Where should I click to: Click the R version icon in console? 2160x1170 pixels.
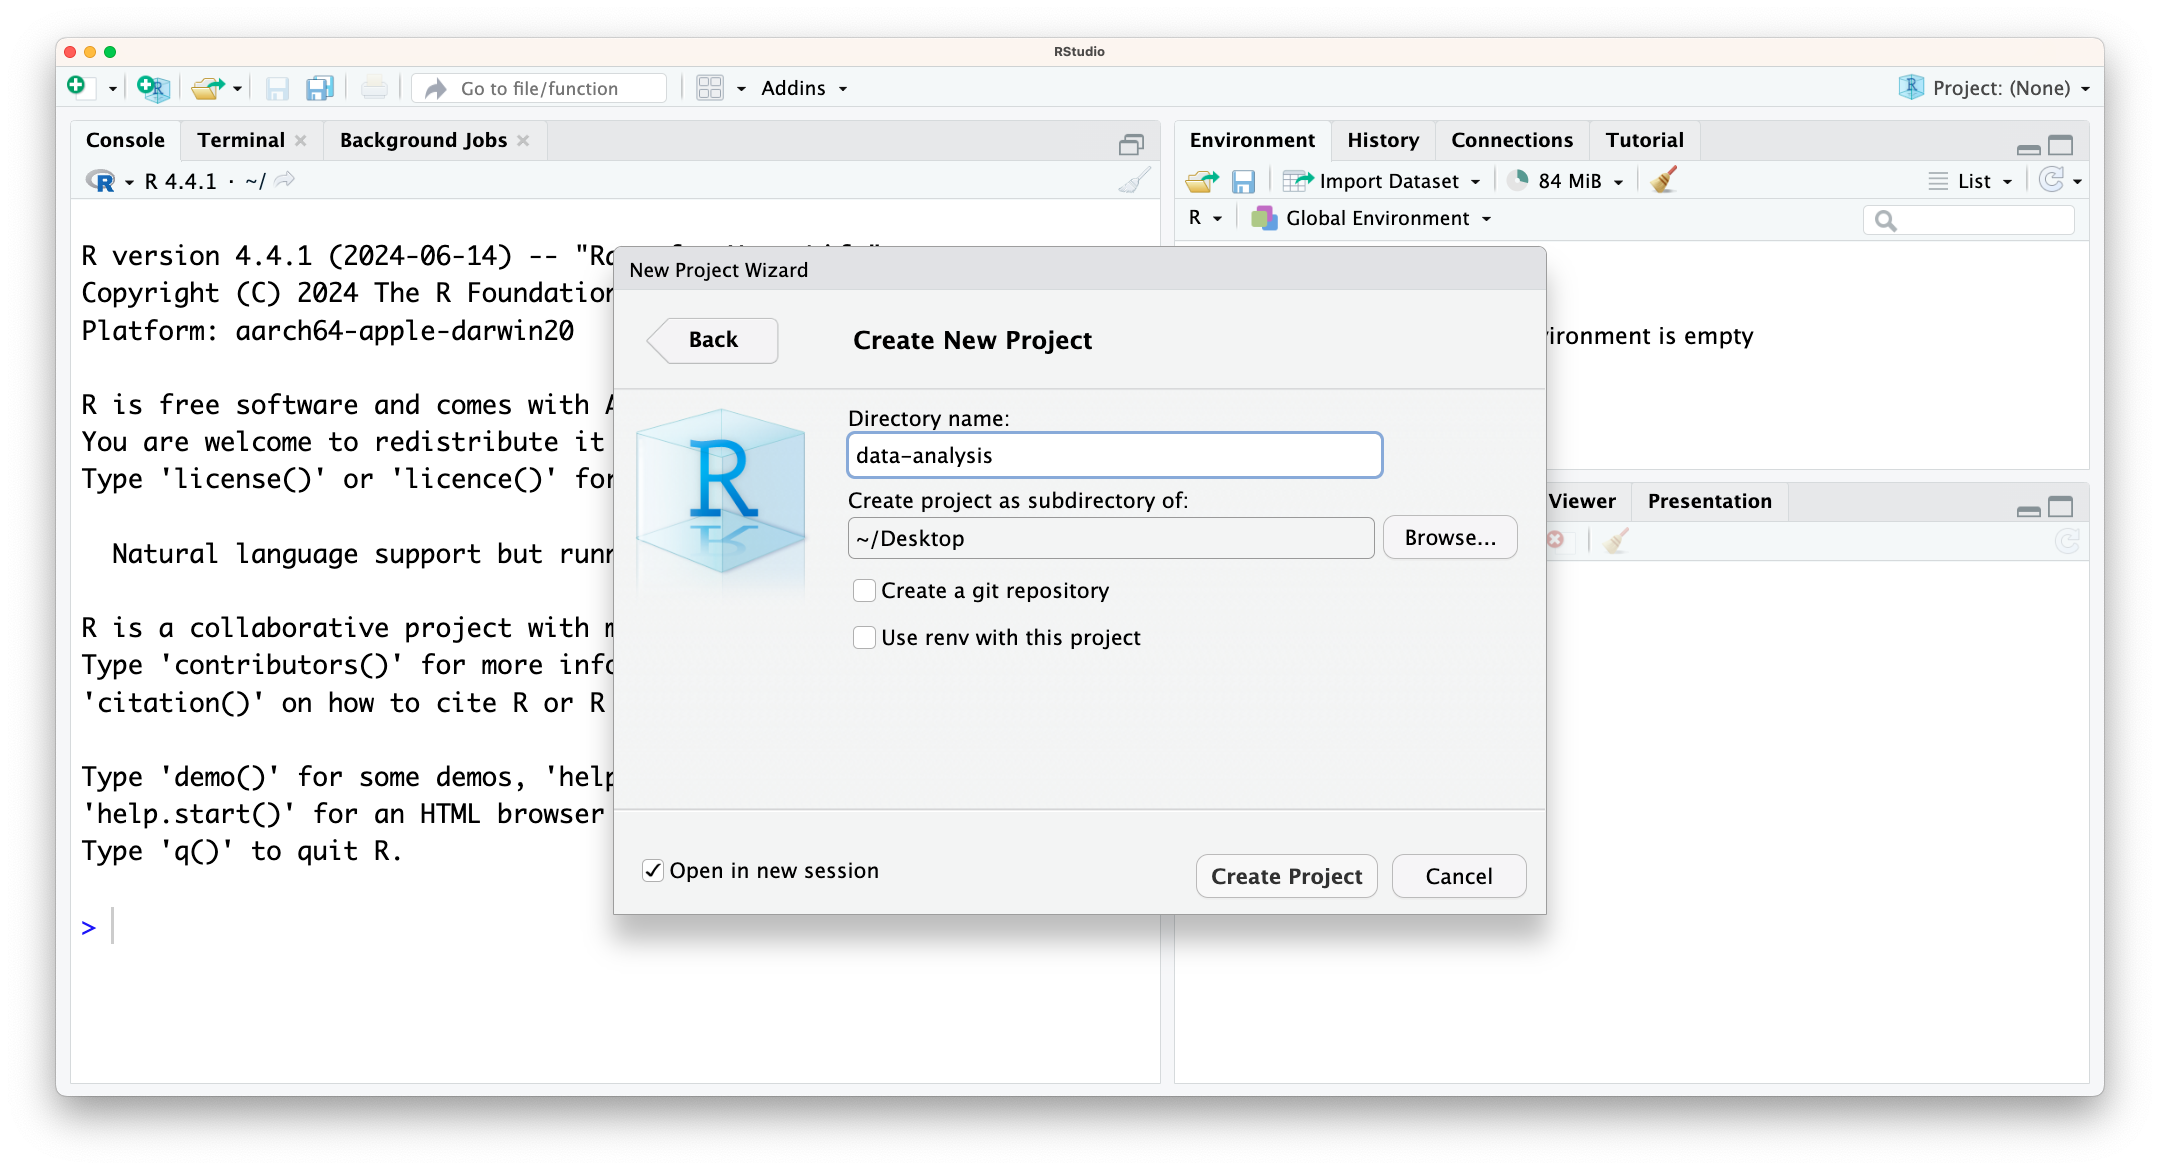tap(101, 181)
